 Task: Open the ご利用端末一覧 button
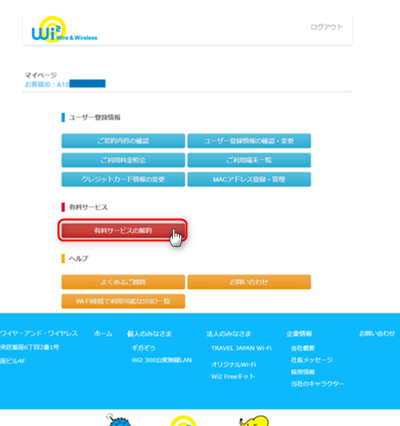coord(249,160)
